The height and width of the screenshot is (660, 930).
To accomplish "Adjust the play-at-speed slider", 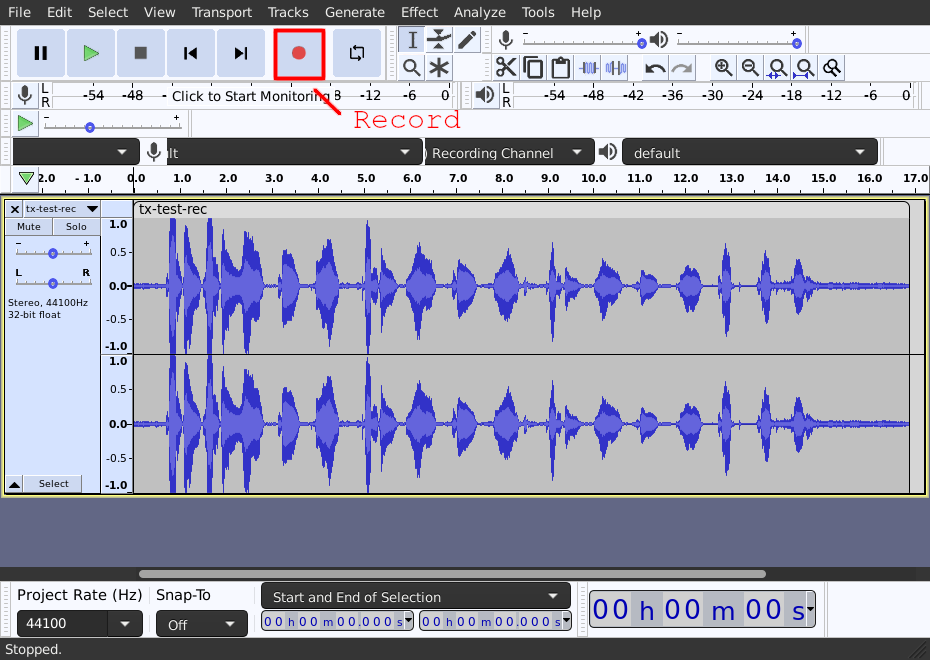I will [112, 124].
